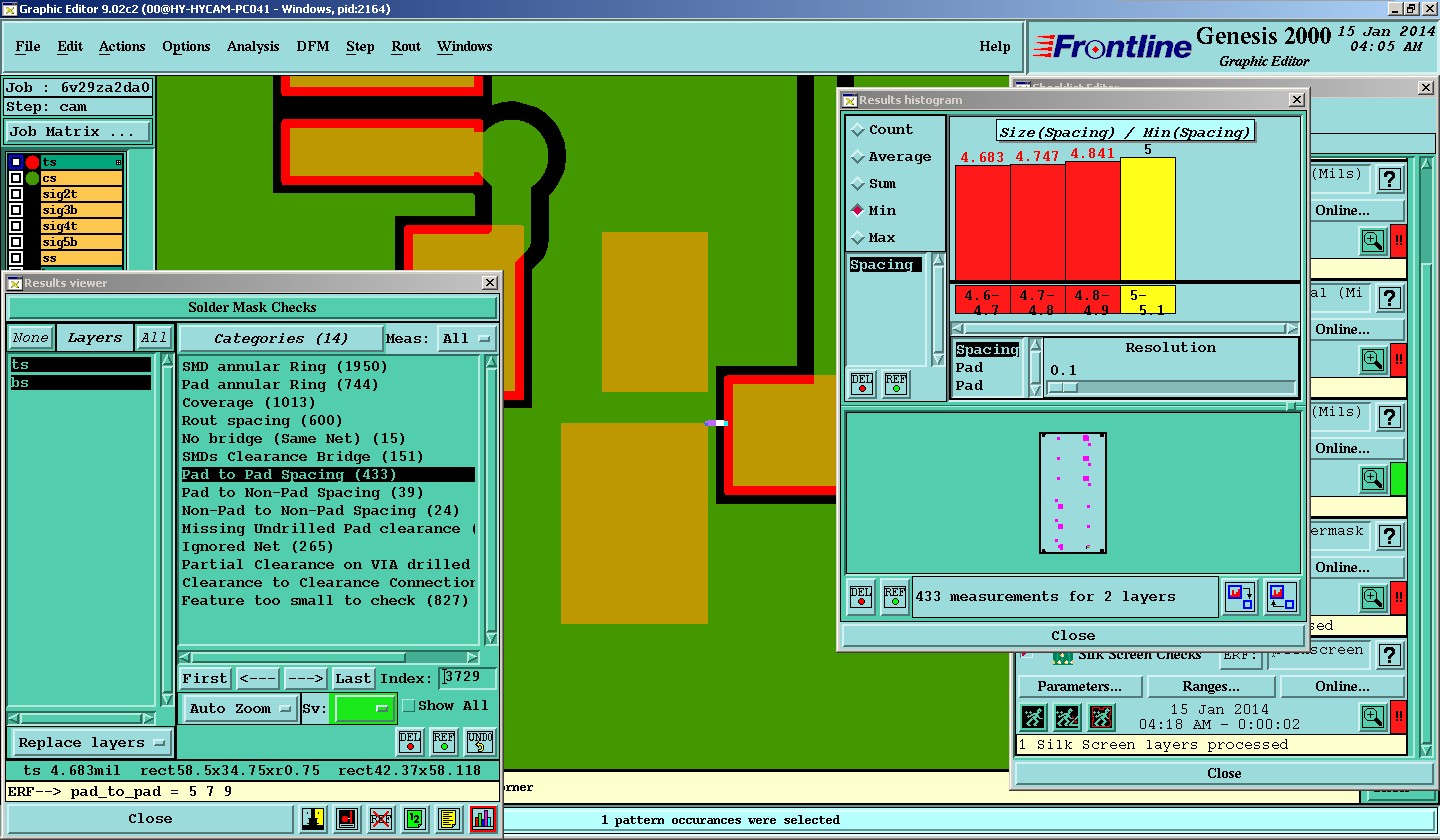Click the first green running-man icon
The width and height of the screenshot is (1440, 840).
coord(1033,717)
